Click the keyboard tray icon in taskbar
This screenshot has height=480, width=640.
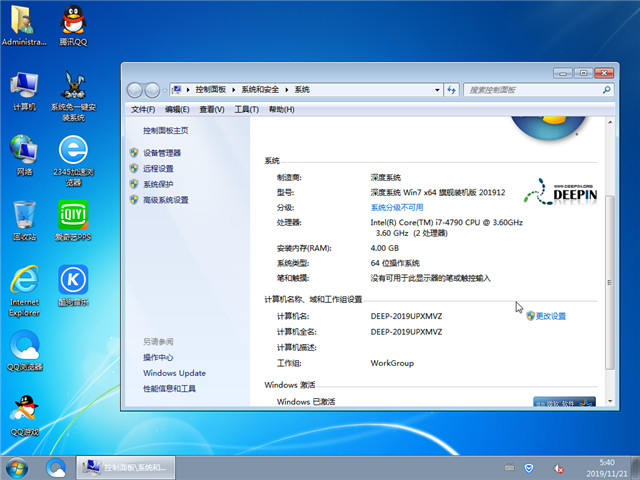pyautogui.click(x=509, y=467)
